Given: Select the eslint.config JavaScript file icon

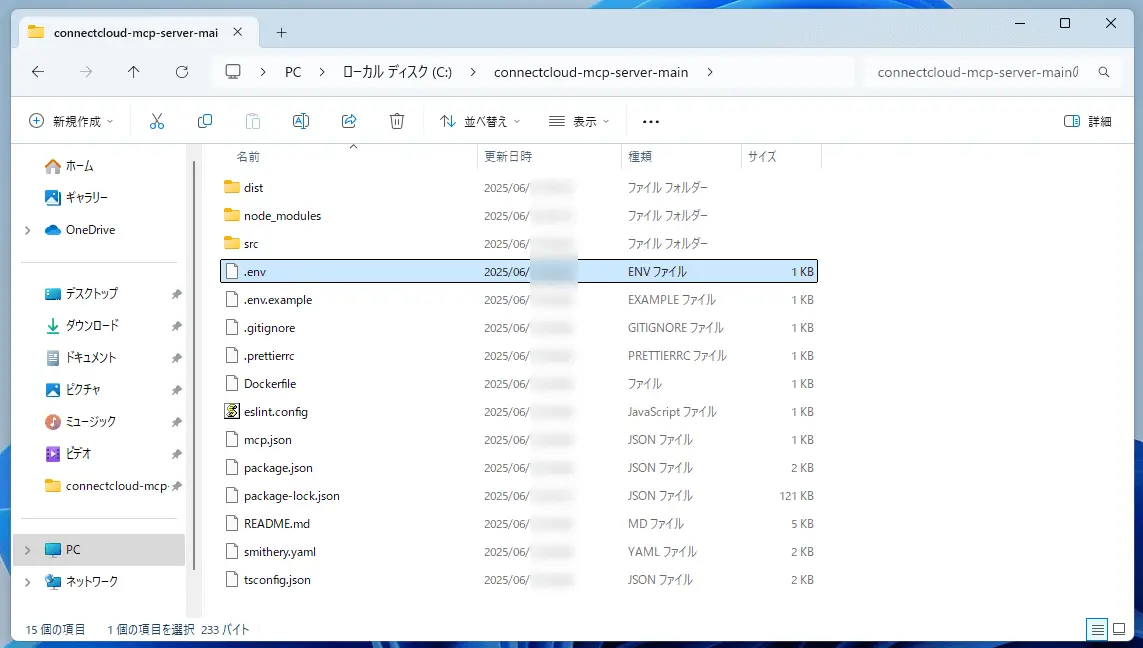Looking at the screenshot, I should click(x=232, y=411).
